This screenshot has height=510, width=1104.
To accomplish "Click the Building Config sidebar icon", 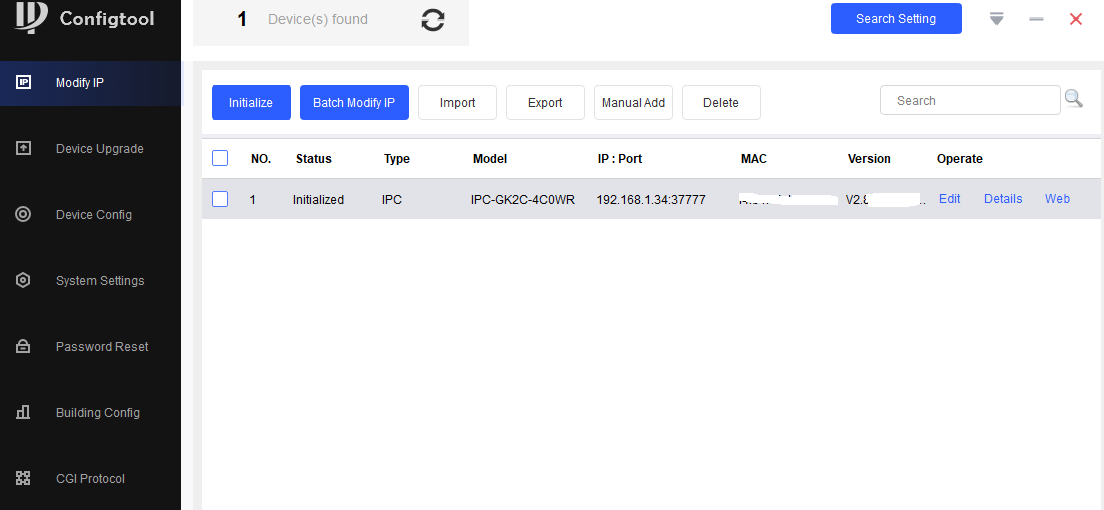I will 24,413.
